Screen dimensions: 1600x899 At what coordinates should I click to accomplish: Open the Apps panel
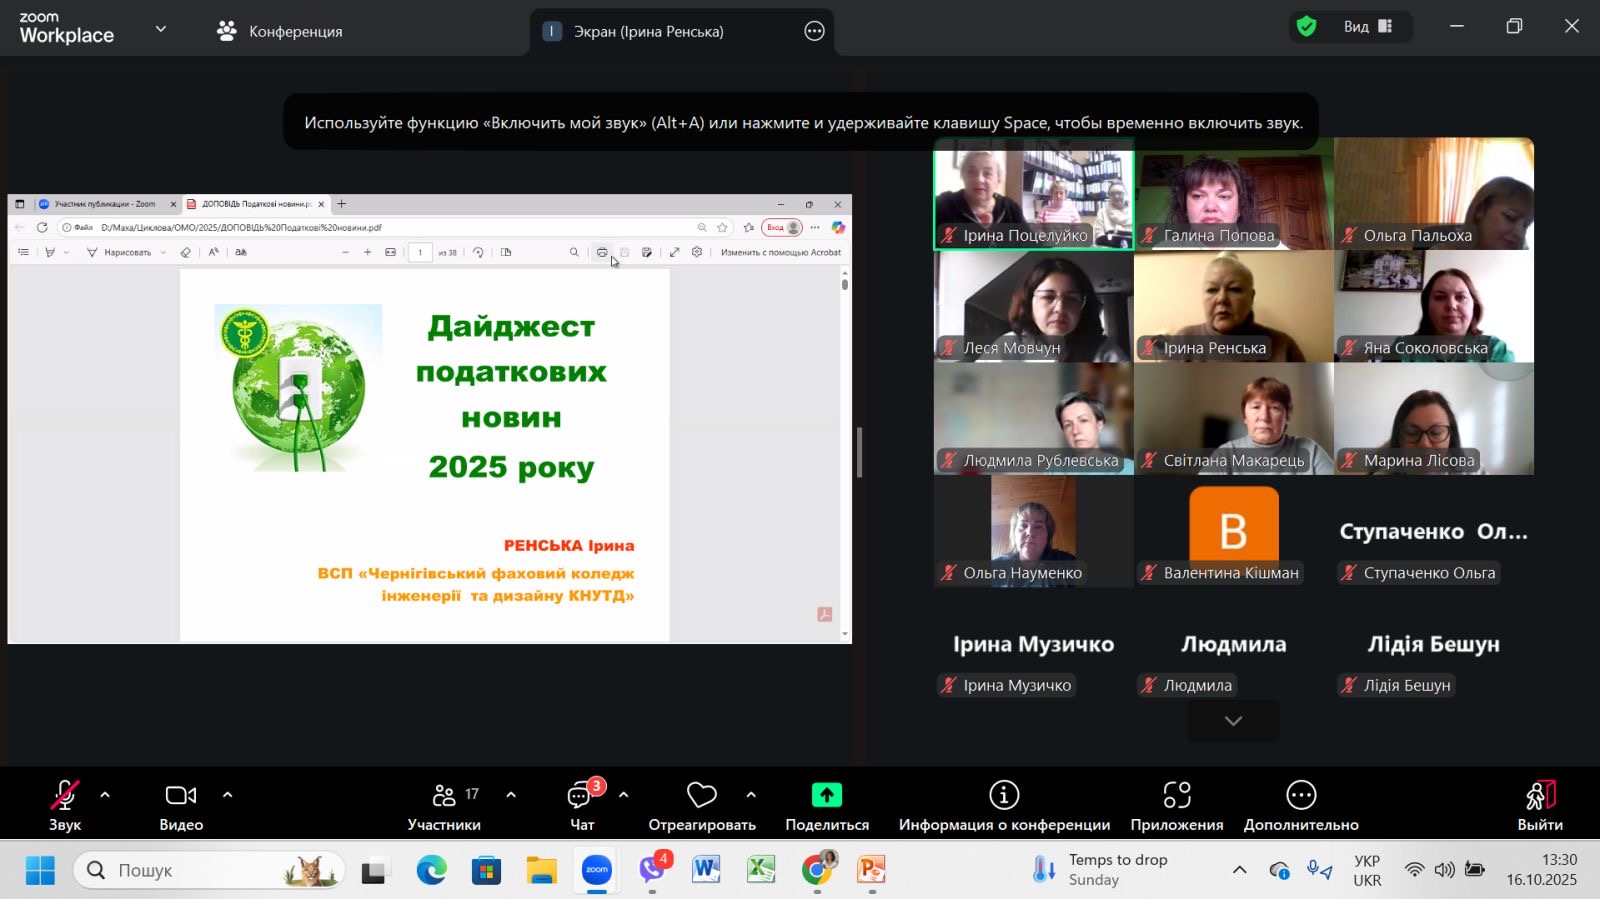tap(1176, 806)
